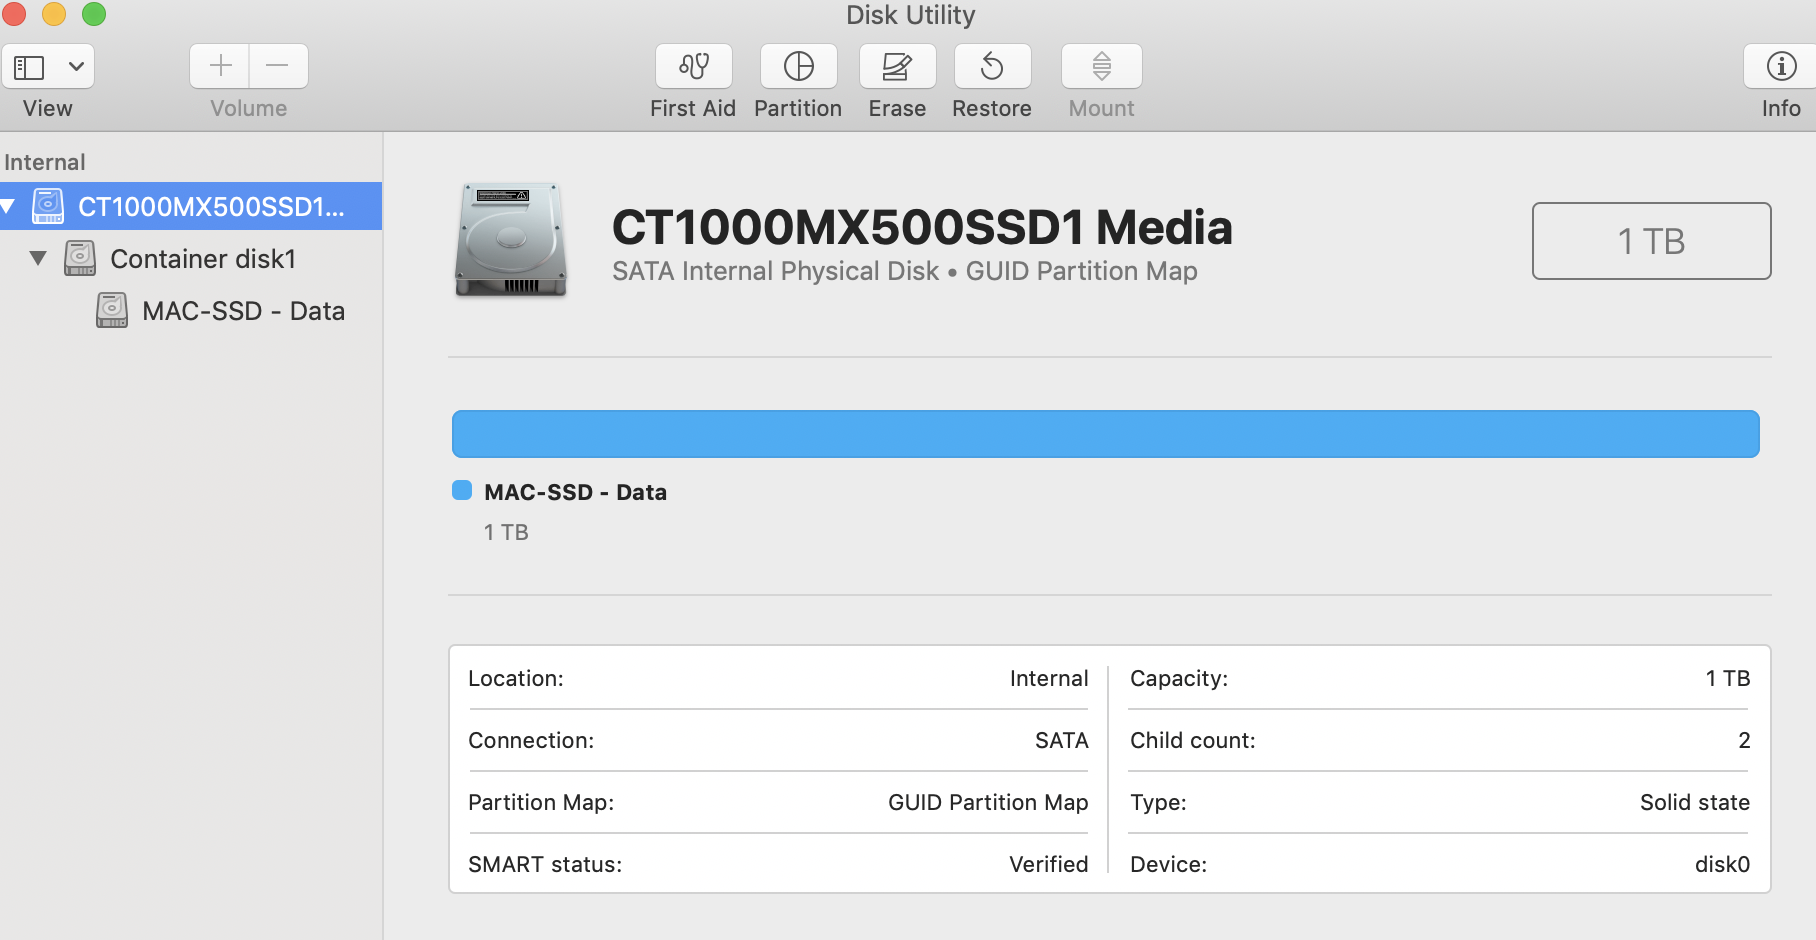Click the MAC-SSD - Data drive icon

click(112, 310)
